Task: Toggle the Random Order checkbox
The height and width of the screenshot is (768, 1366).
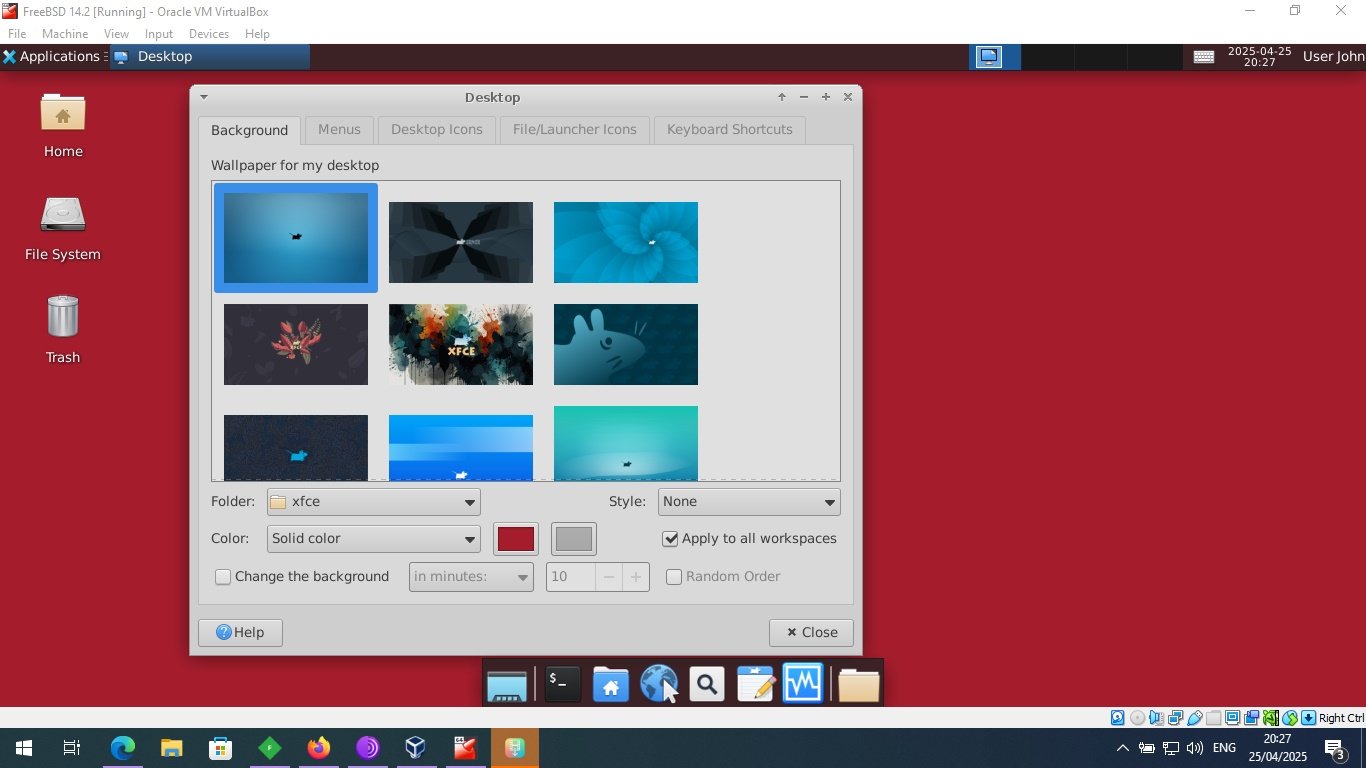Action: pos(675,577)
